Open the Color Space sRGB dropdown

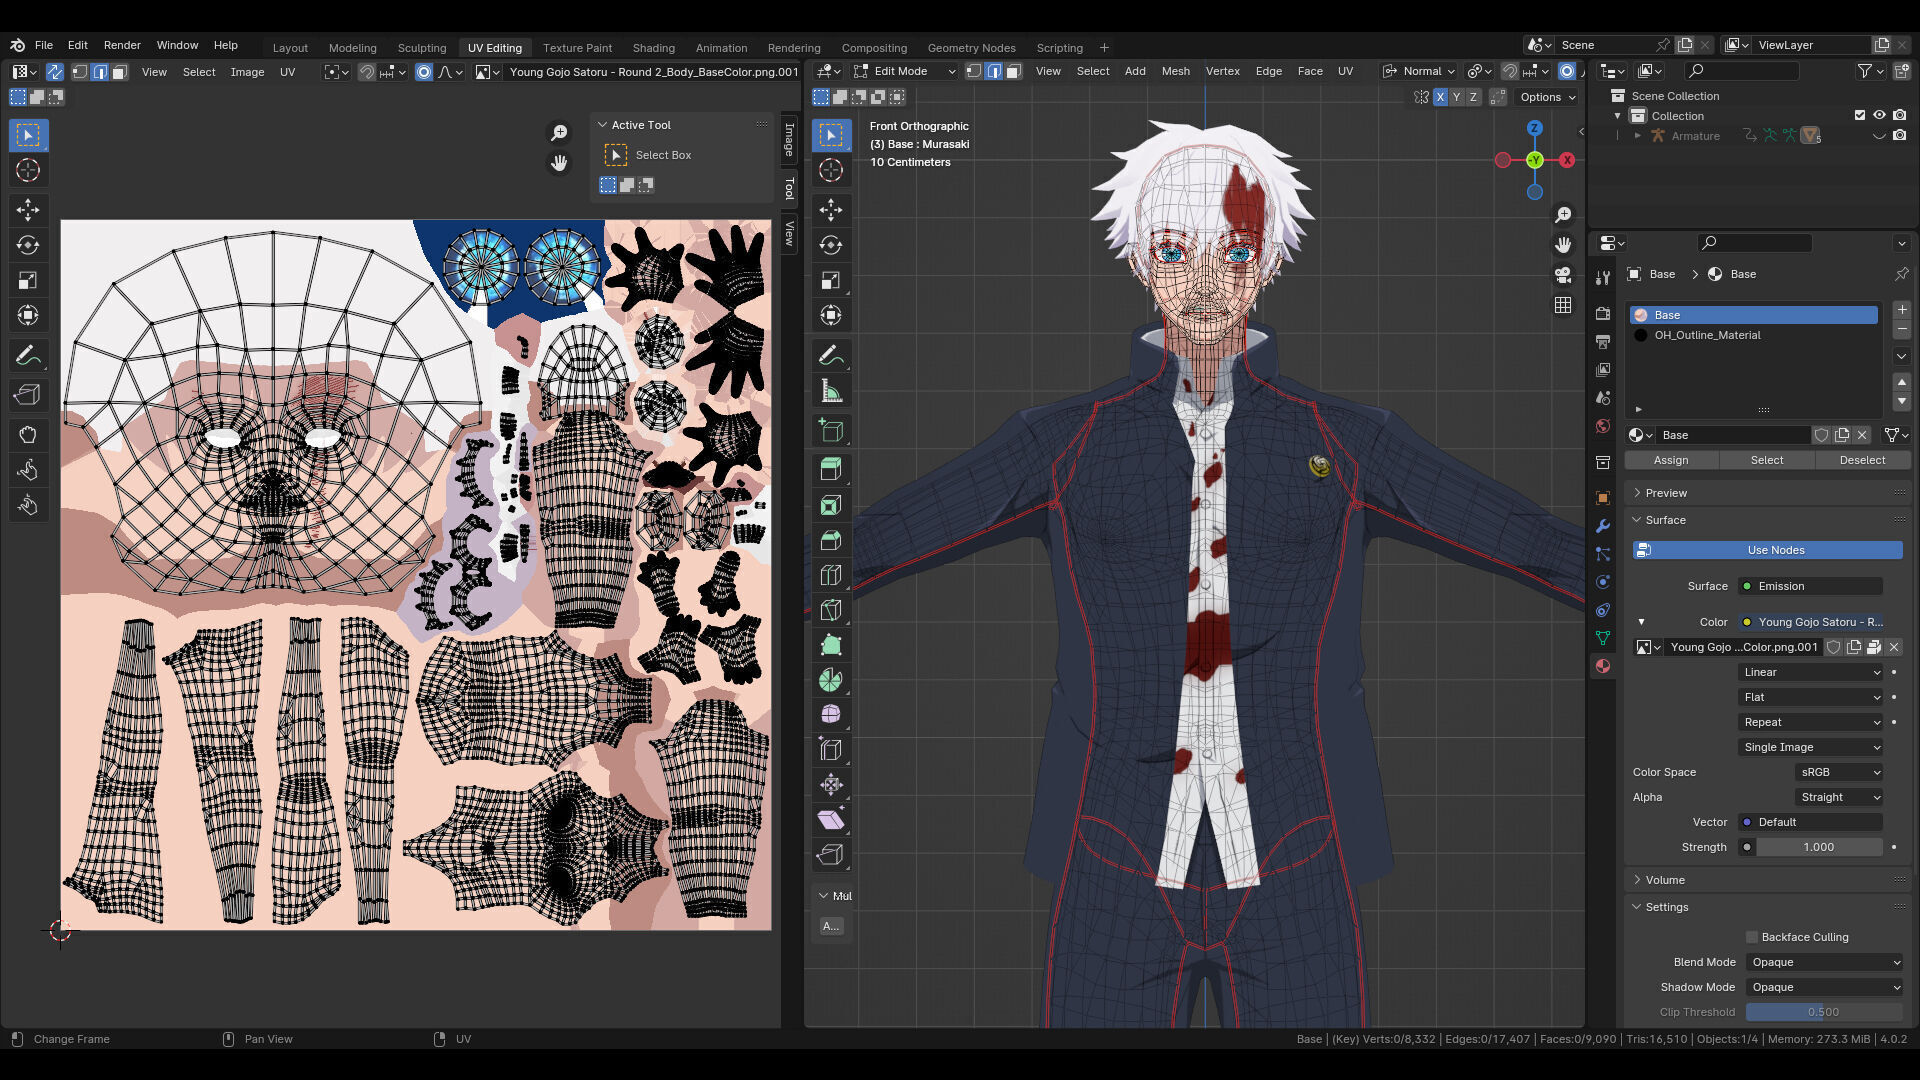click(x=1839, y=772)
